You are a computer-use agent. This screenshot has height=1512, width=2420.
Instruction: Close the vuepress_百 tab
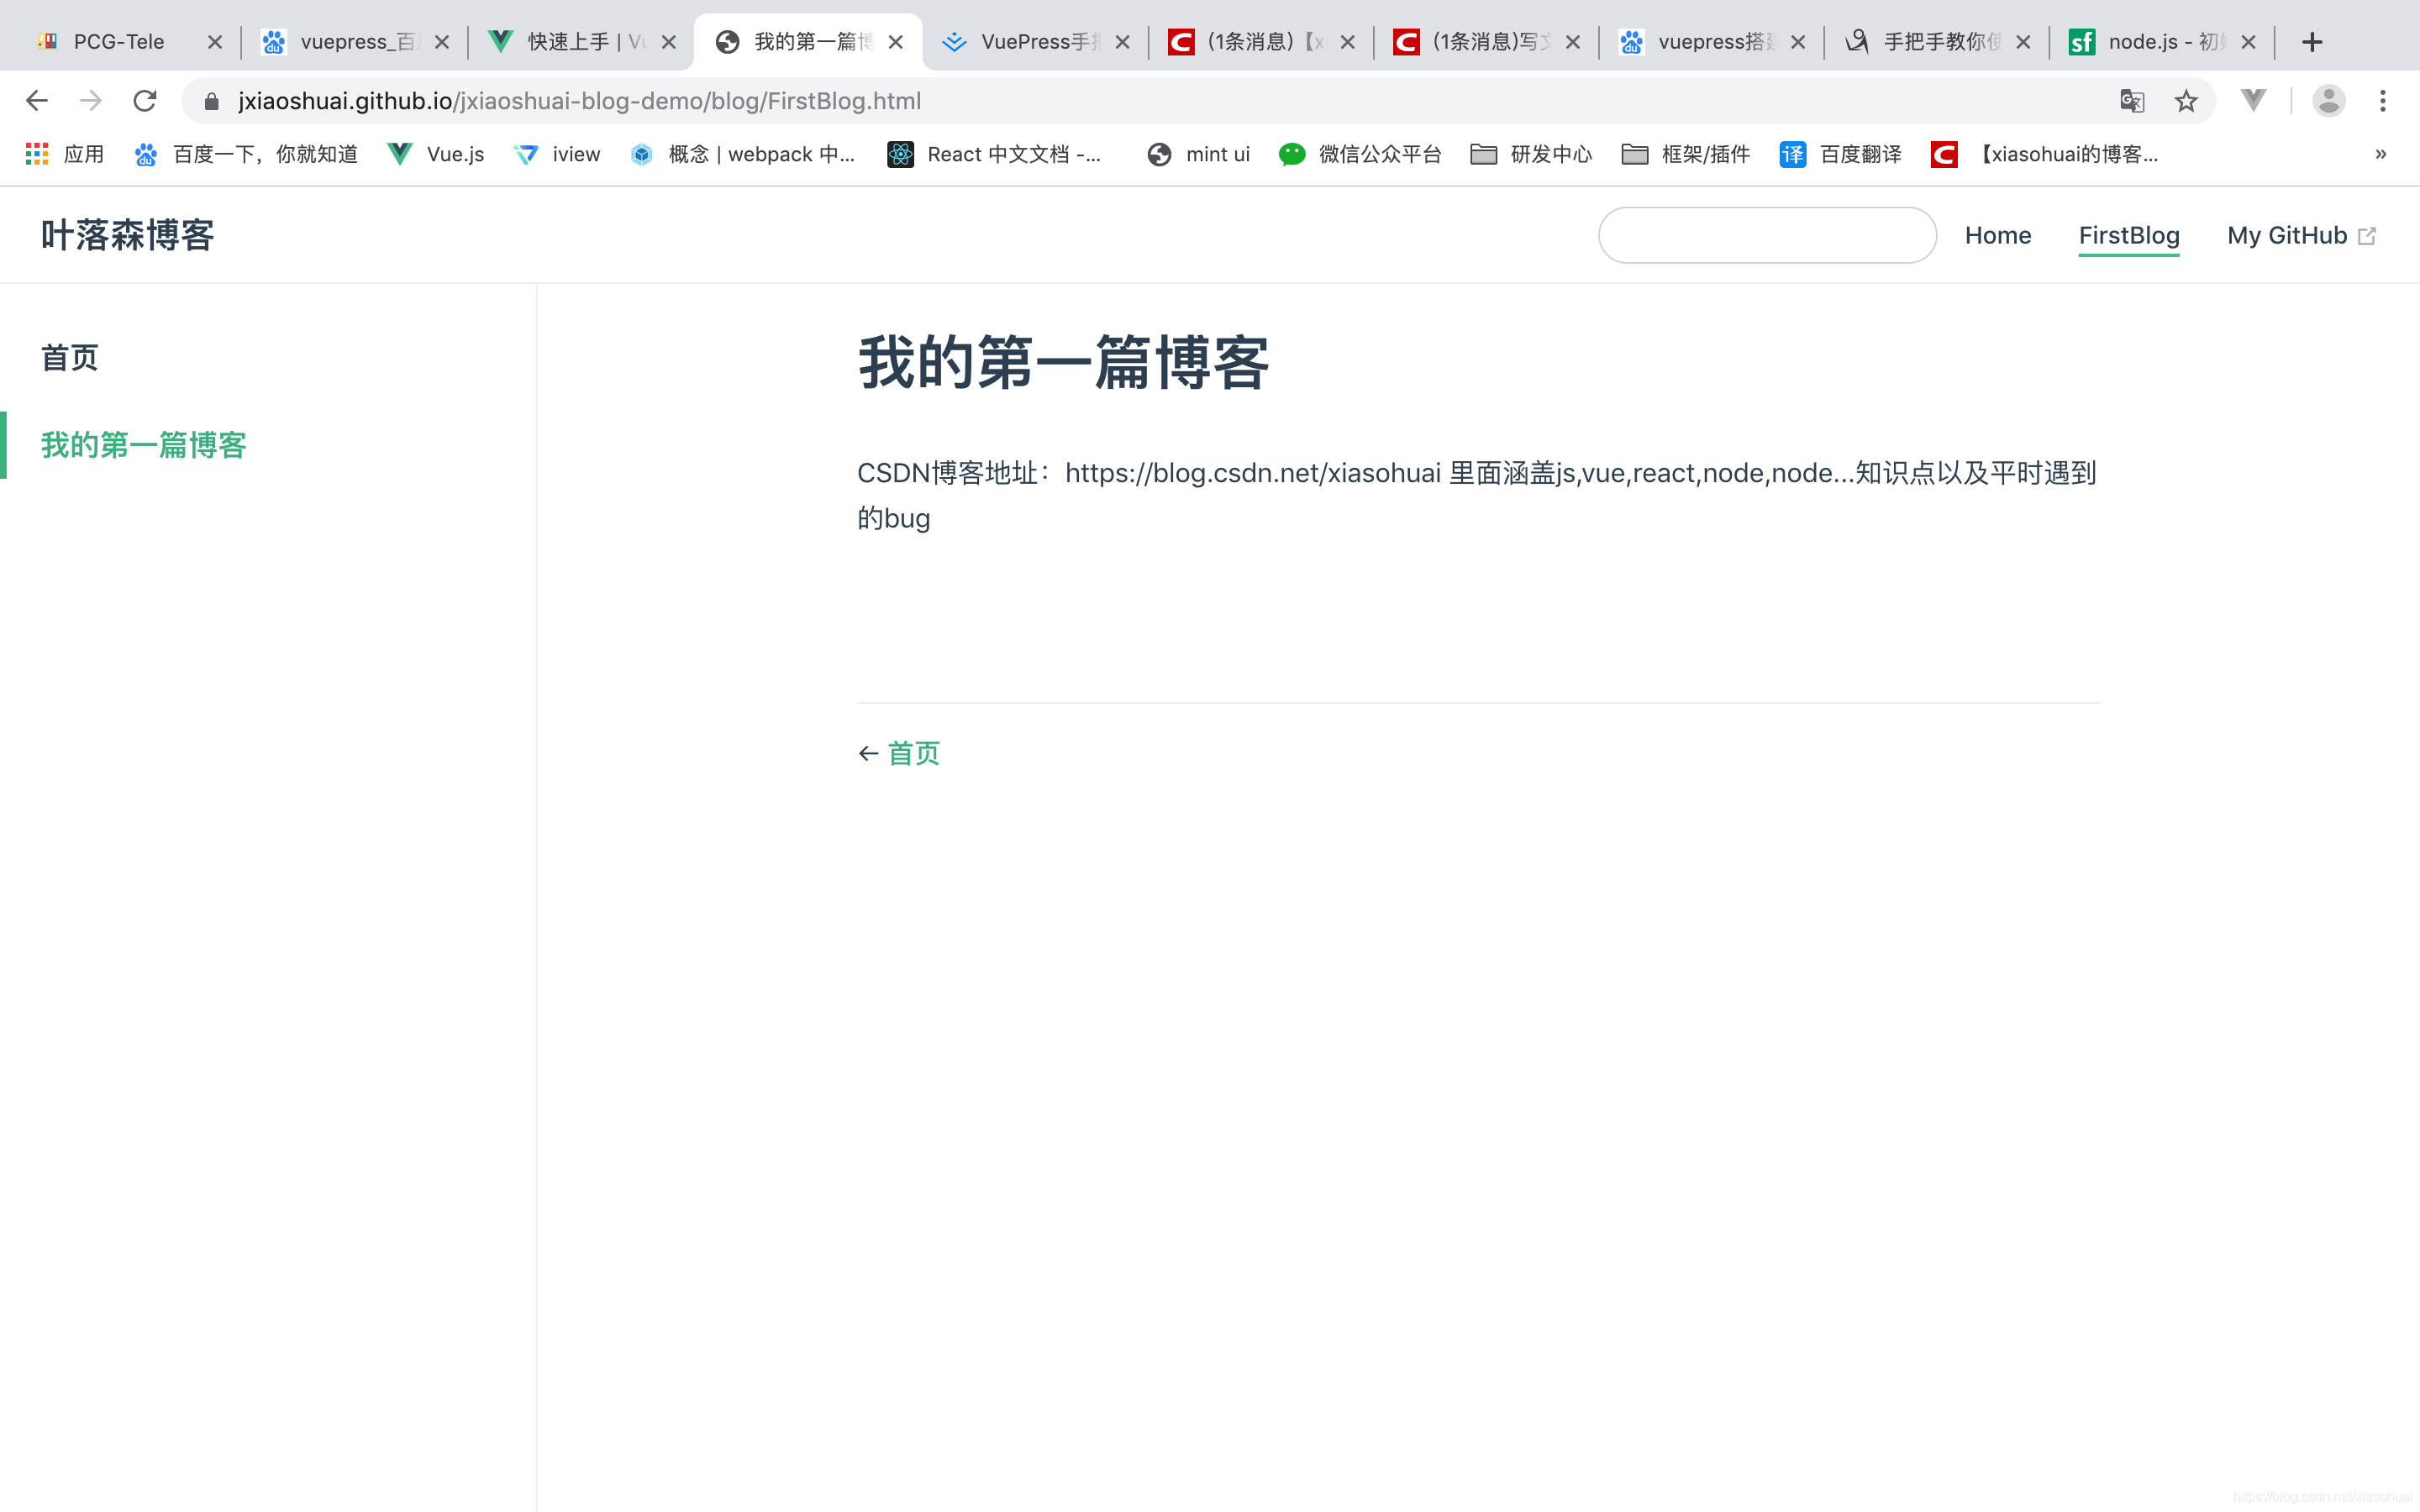[x=441, y=42]
